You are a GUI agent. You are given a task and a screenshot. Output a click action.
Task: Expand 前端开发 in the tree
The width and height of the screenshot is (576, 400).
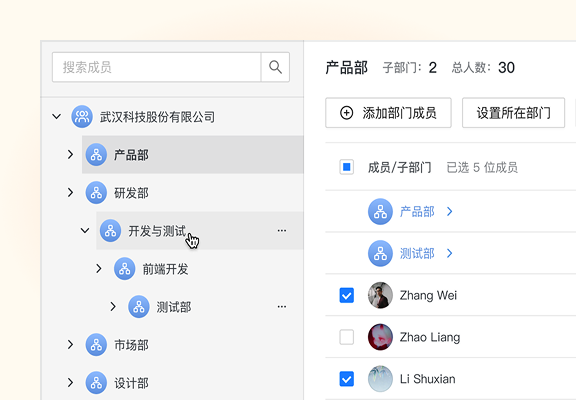click(99, 269)
